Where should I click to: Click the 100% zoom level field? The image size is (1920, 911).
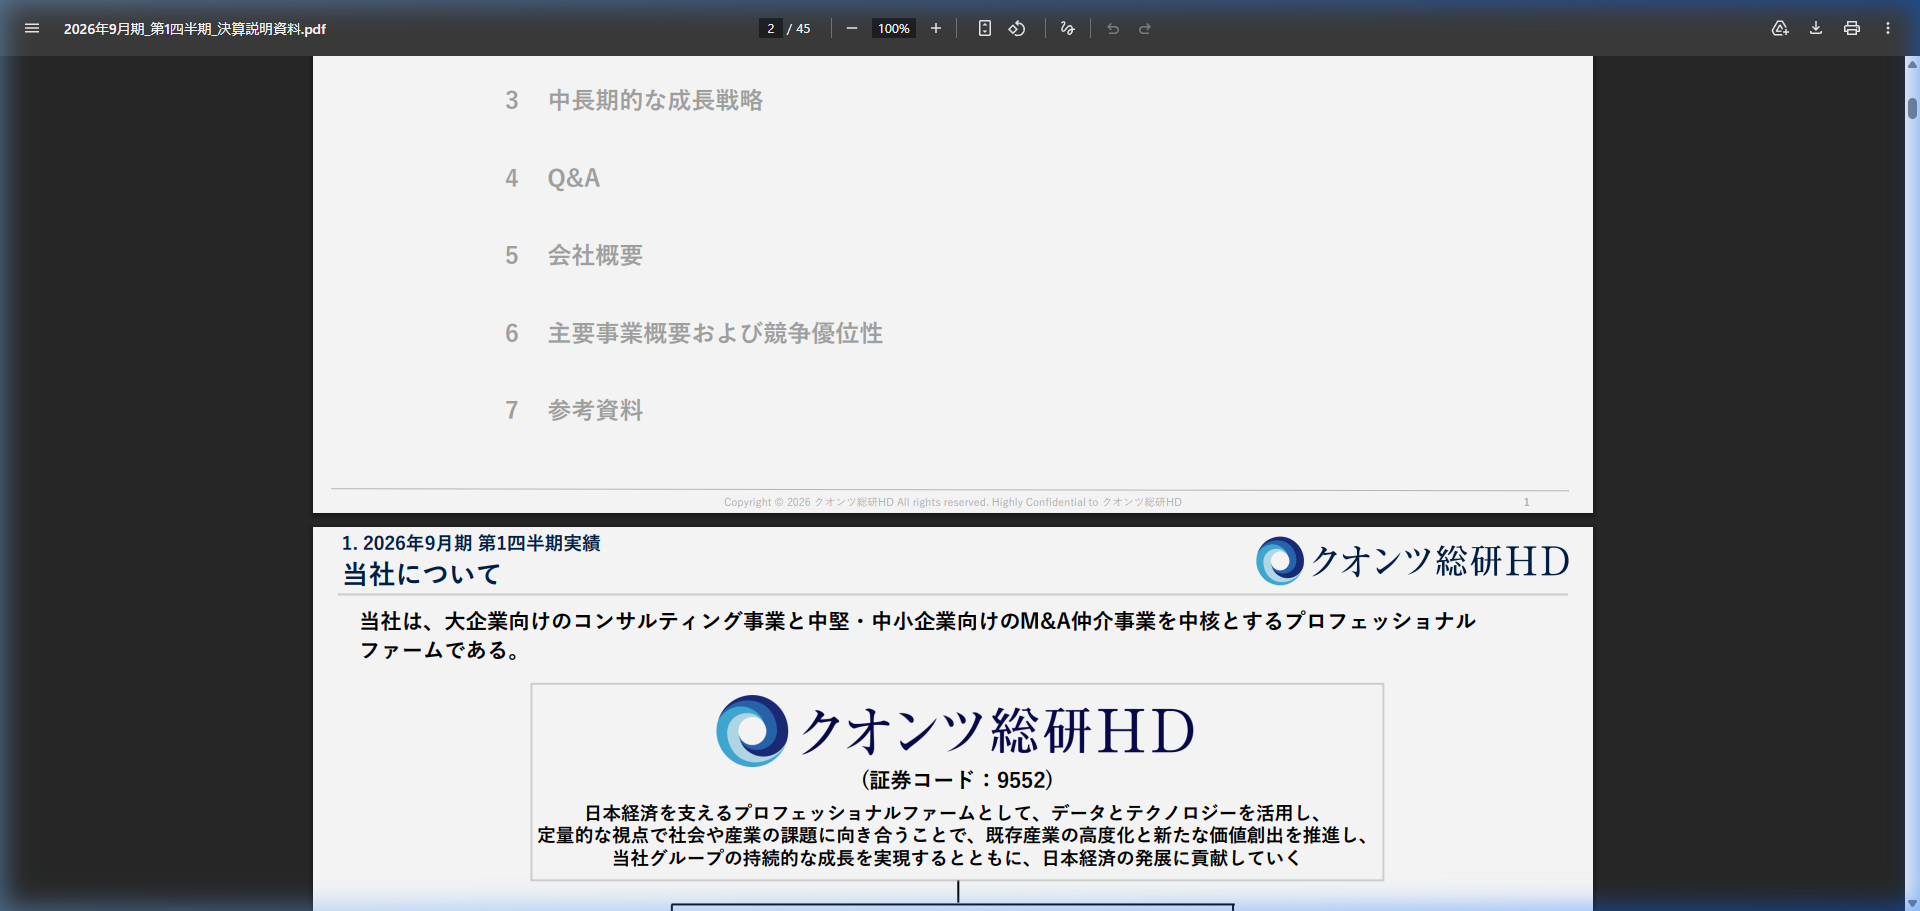[893, 28]
